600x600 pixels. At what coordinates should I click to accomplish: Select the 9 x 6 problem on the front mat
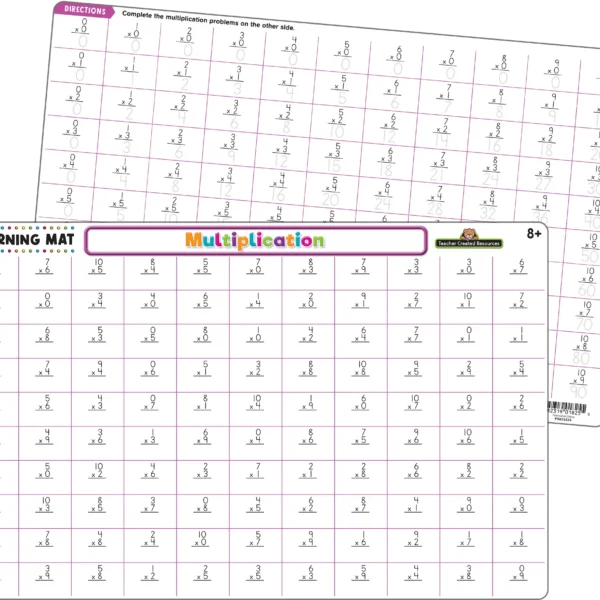(414, 437)
